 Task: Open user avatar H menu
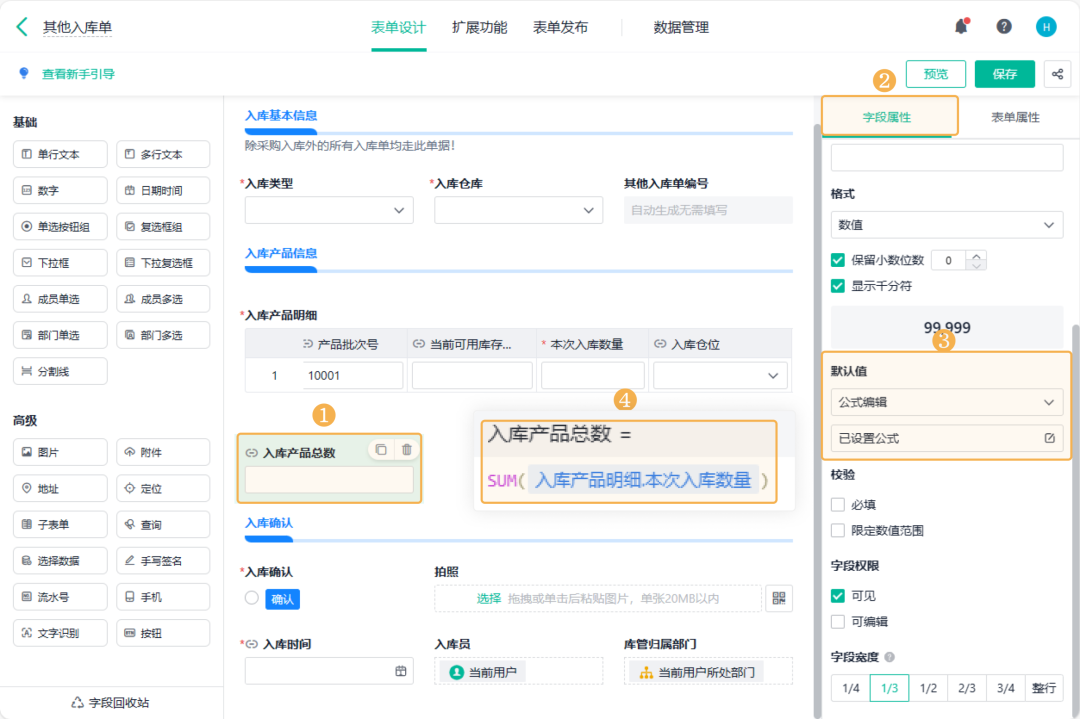click(1046, 27)
